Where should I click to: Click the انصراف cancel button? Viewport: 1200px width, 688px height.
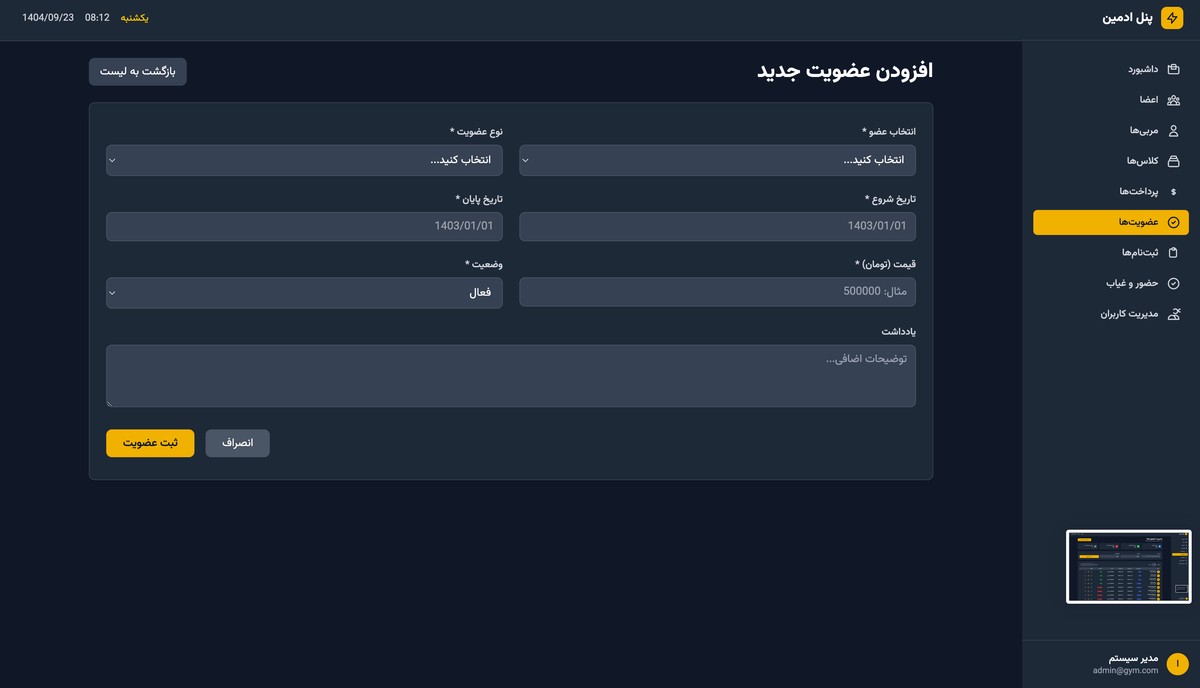click(237, 443)
